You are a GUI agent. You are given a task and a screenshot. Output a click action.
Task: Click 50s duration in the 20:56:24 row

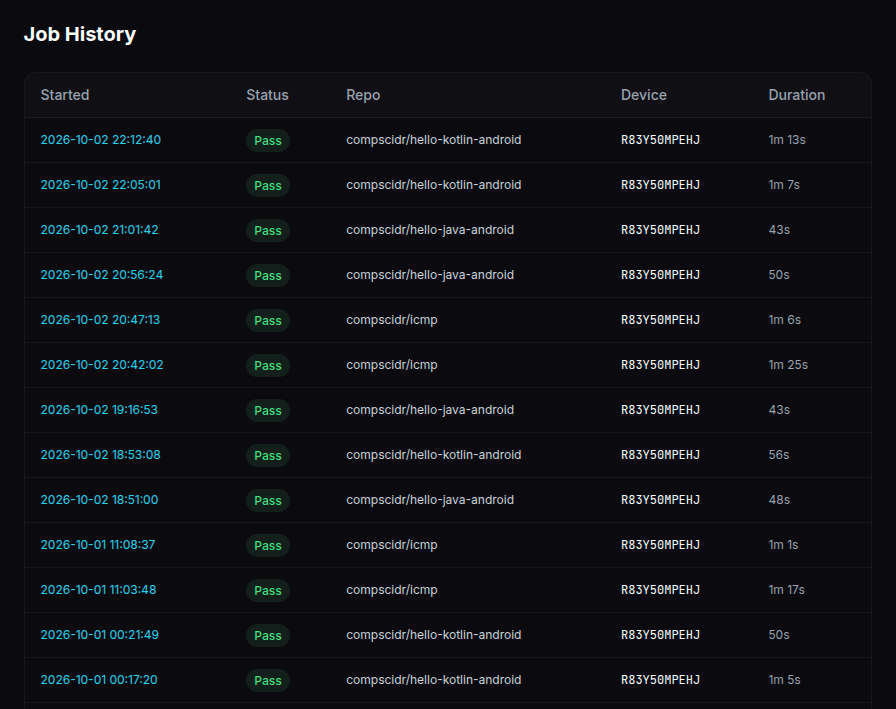pyautogui.click(x=779, y=275)
